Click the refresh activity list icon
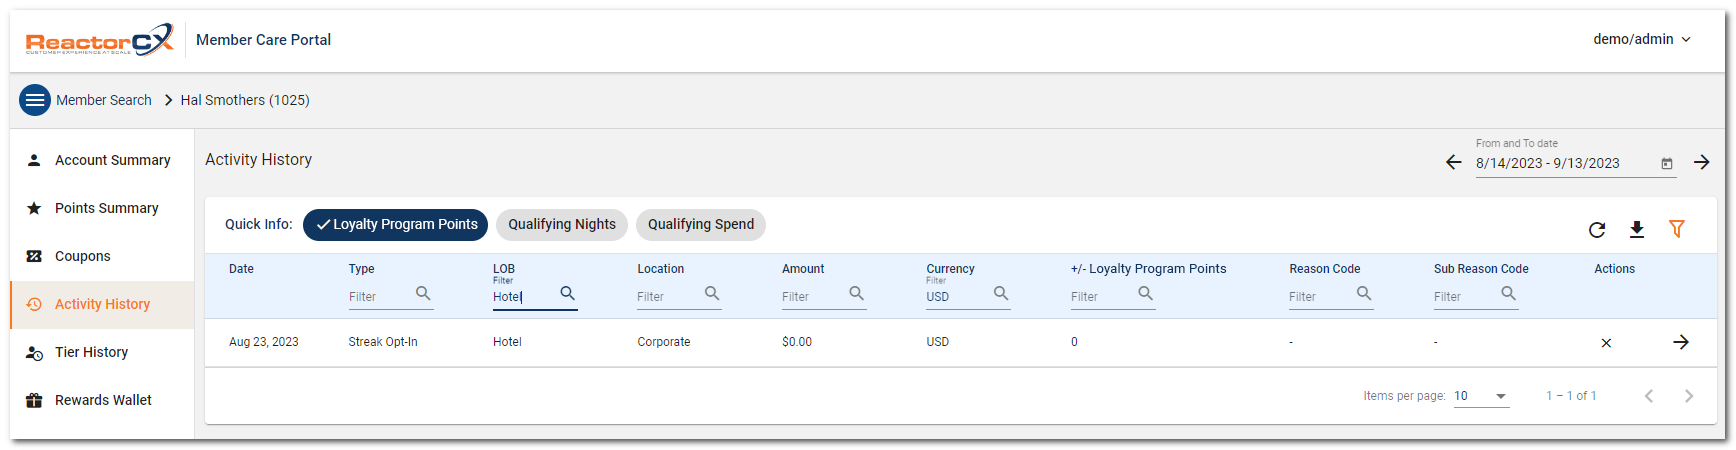 point(1597,230)
